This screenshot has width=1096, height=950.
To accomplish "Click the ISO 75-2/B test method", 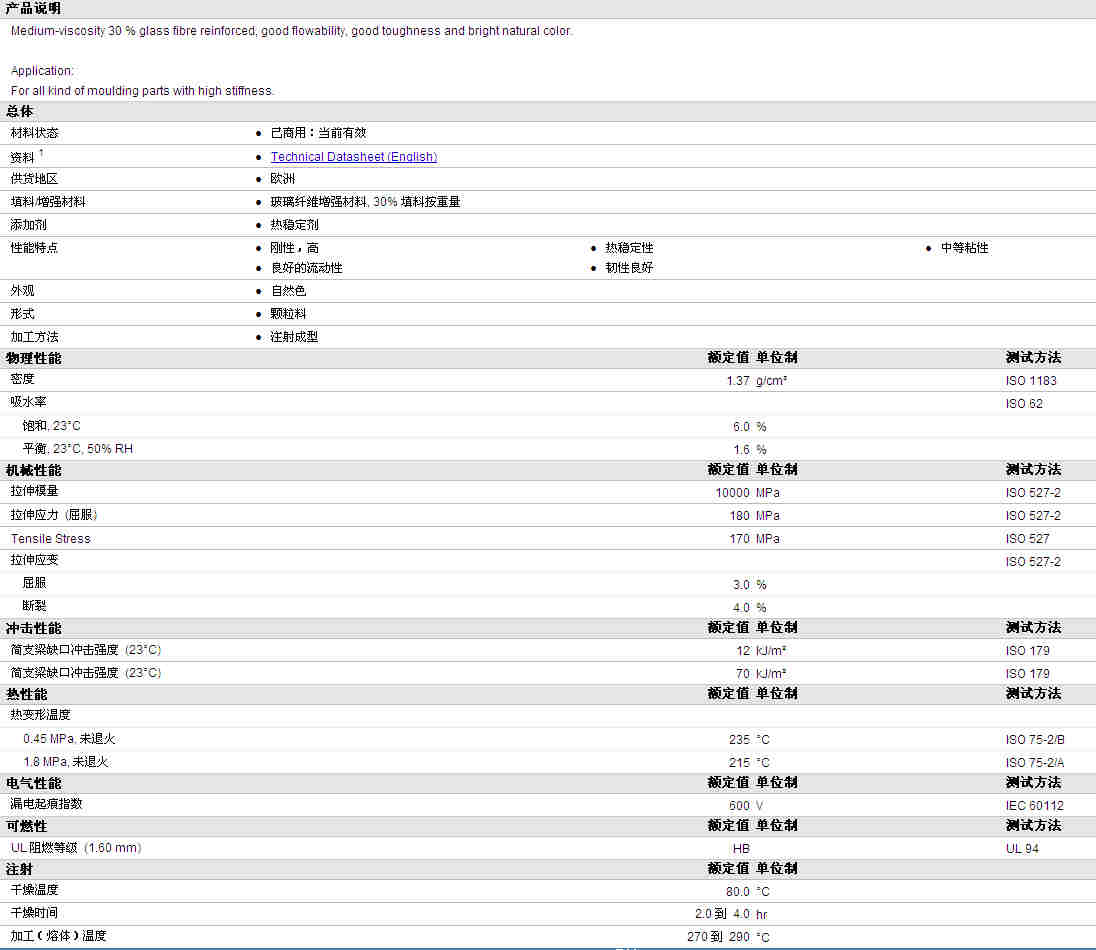I will click(x=1035, y=740).
